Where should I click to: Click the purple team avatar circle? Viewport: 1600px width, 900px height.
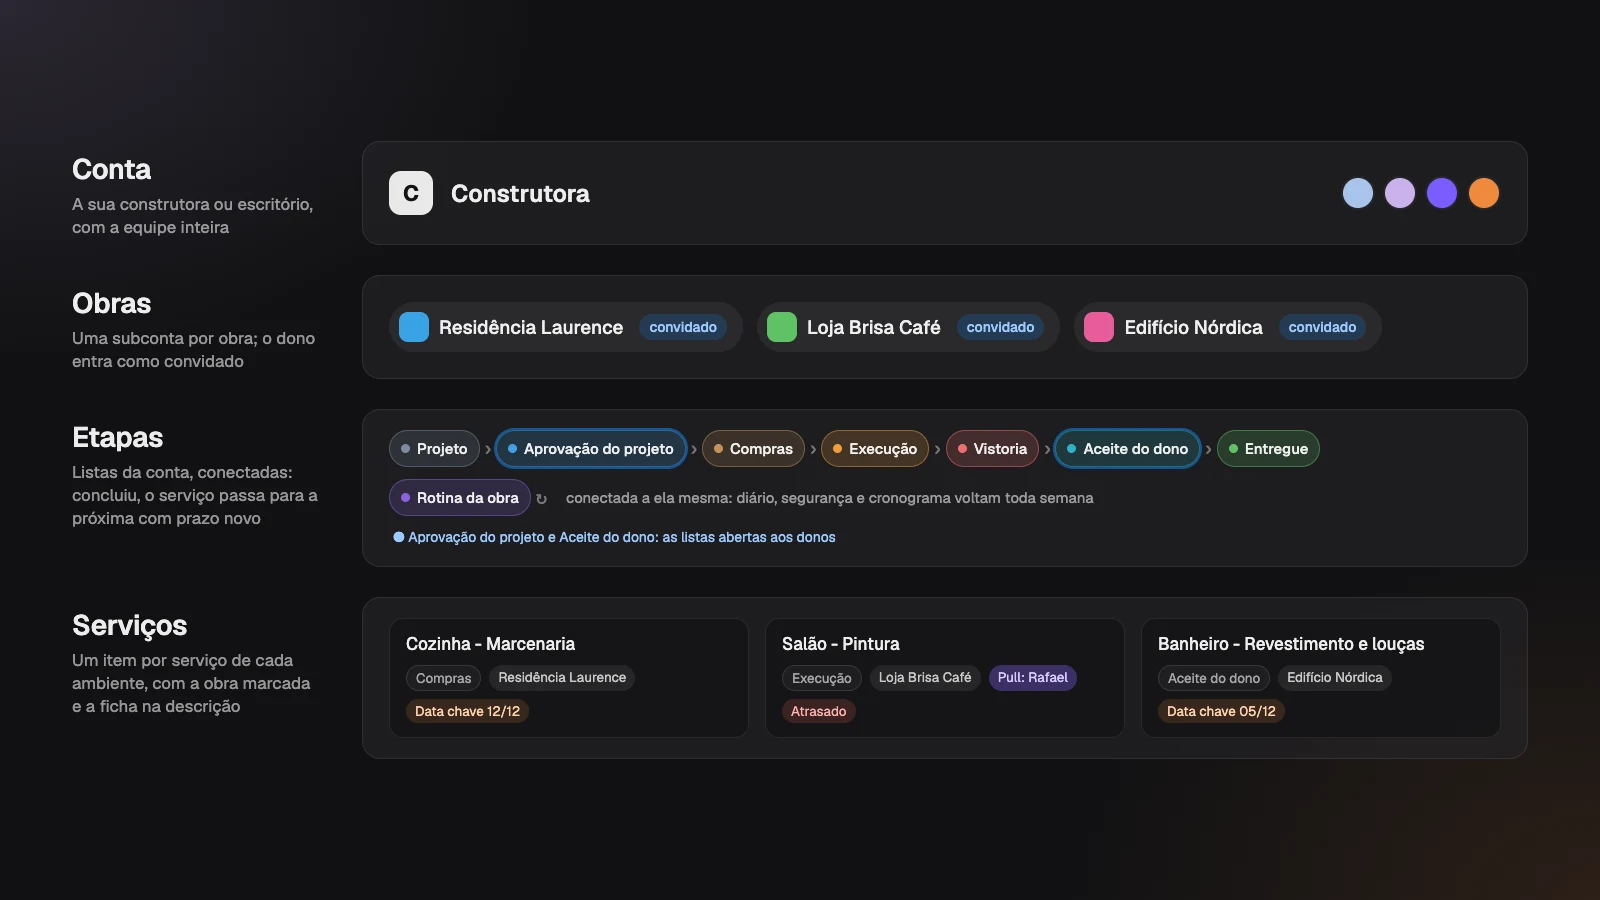click(1442, 193)
